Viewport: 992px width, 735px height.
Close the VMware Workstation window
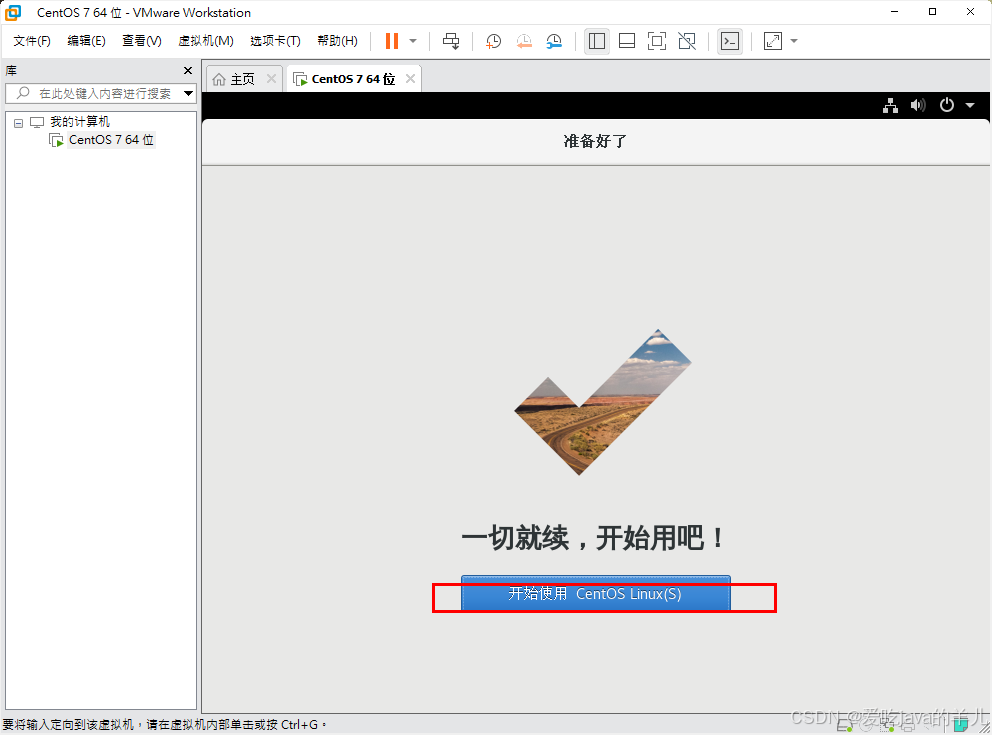(x=970, y=12)
